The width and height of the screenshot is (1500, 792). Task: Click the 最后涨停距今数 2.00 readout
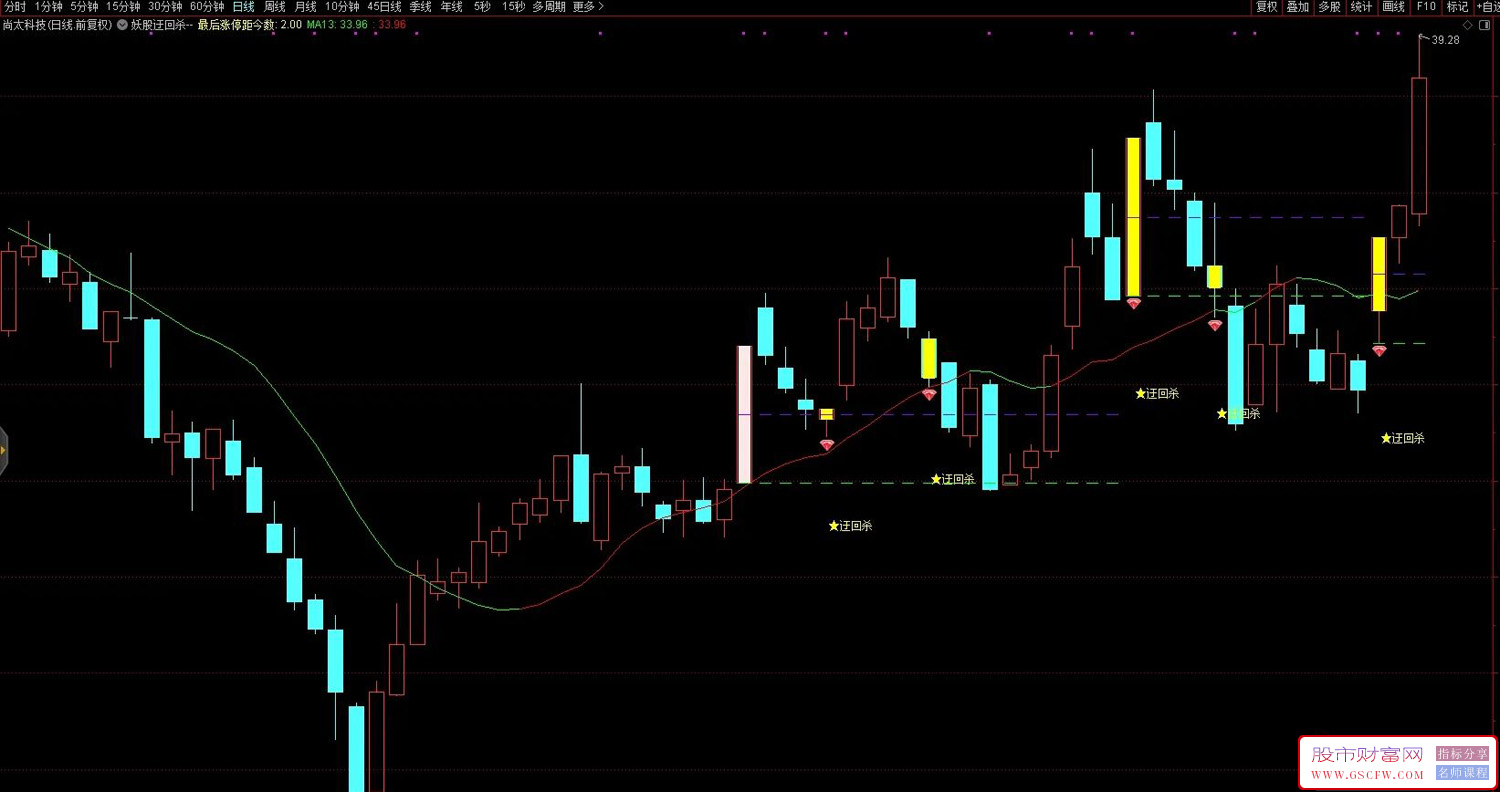[249, 24]
